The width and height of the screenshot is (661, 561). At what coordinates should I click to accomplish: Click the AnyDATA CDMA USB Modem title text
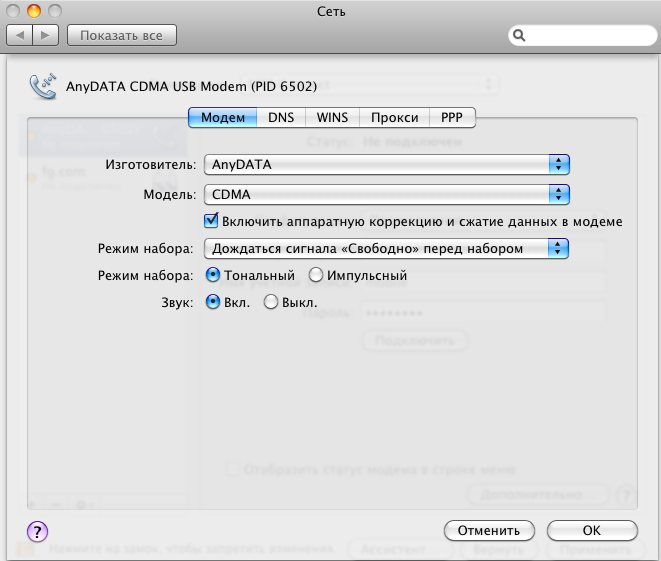click(191, 86)
